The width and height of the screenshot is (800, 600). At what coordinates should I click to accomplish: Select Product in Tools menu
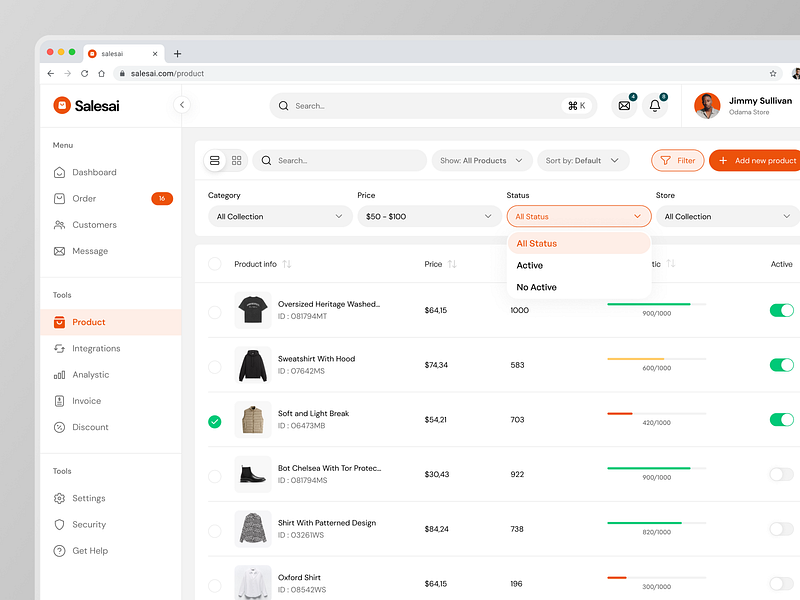(111, 322)
